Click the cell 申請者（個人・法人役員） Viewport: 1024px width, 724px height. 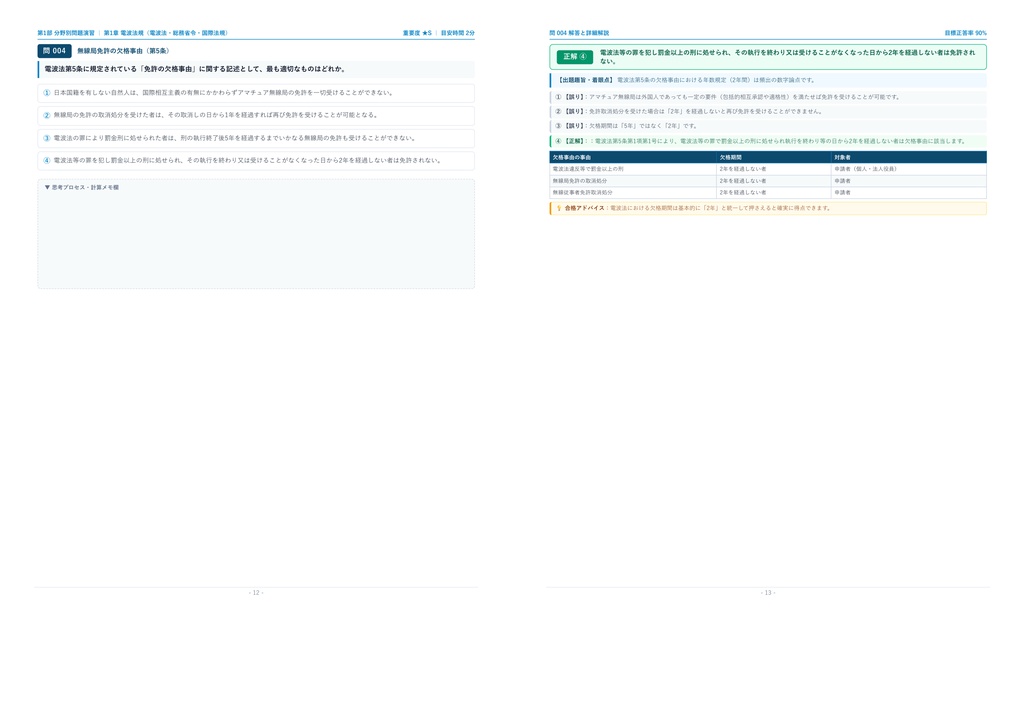(909, 169)
